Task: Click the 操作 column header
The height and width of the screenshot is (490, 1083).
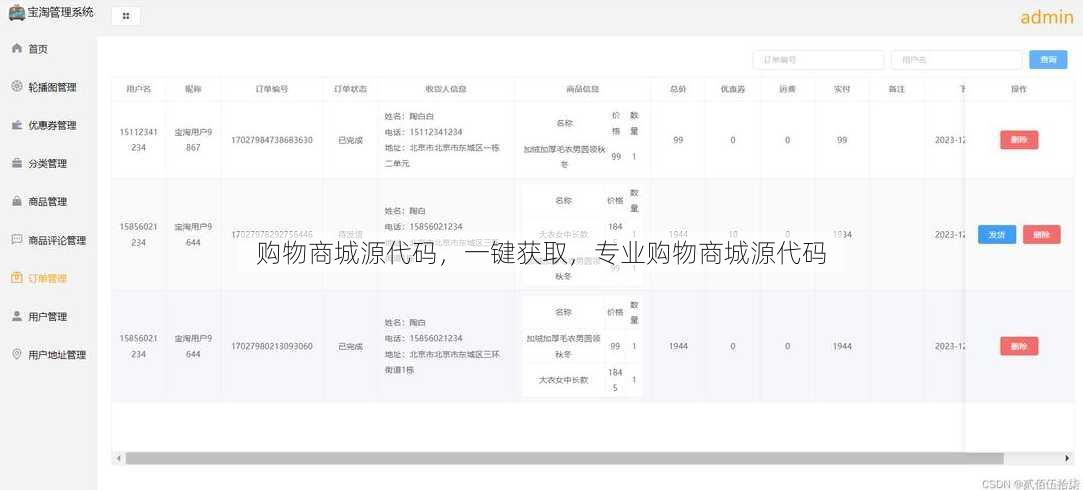Action: pyautogui.click(x=1019, y=89)
